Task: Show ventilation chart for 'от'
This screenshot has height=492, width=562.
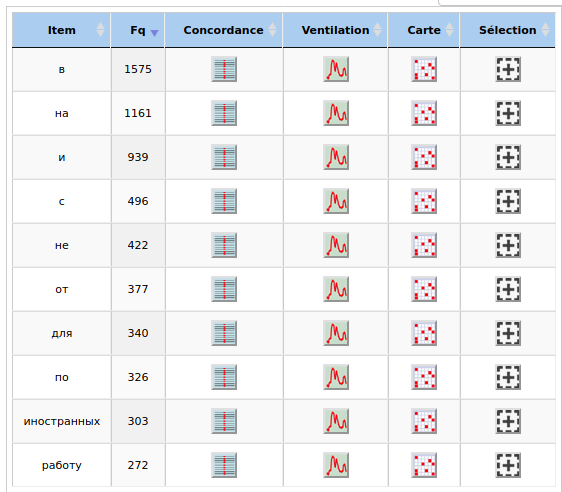Action: 336,289
